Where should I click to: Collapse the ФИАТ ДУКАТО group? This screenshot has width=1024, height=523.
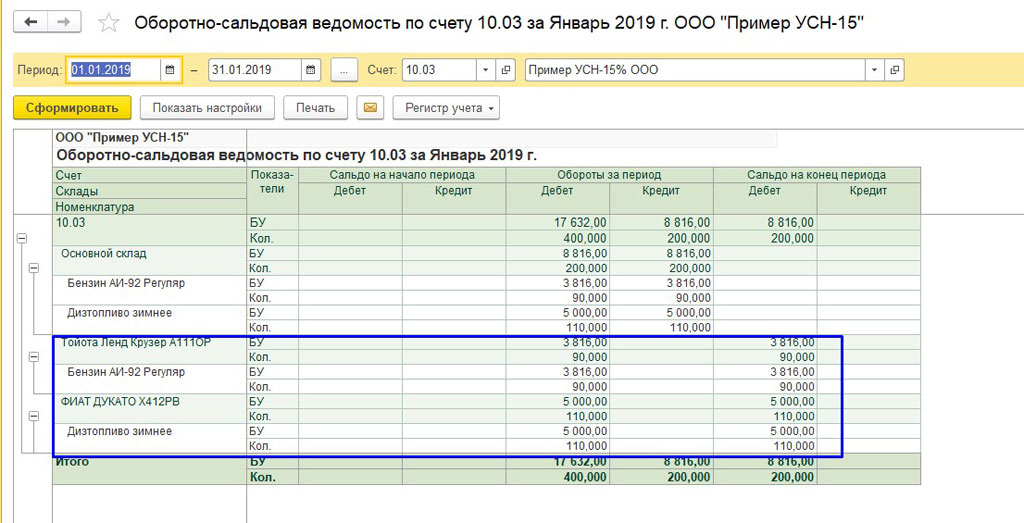pos(35,417)
